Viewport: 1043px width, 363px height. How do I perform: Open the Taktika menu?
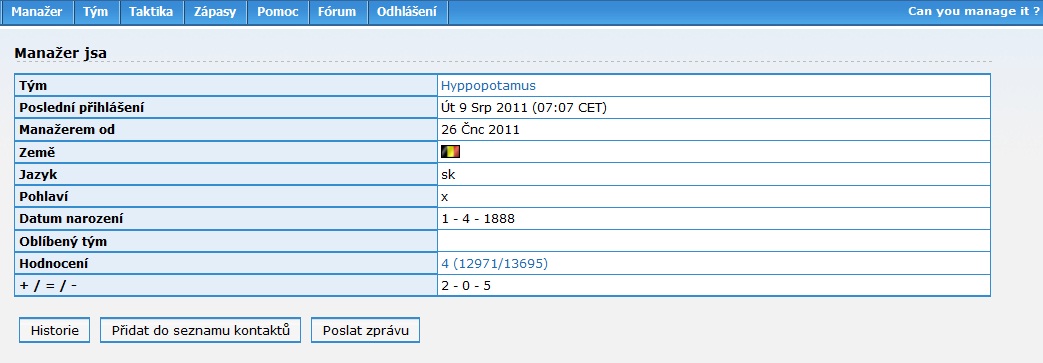151,11
